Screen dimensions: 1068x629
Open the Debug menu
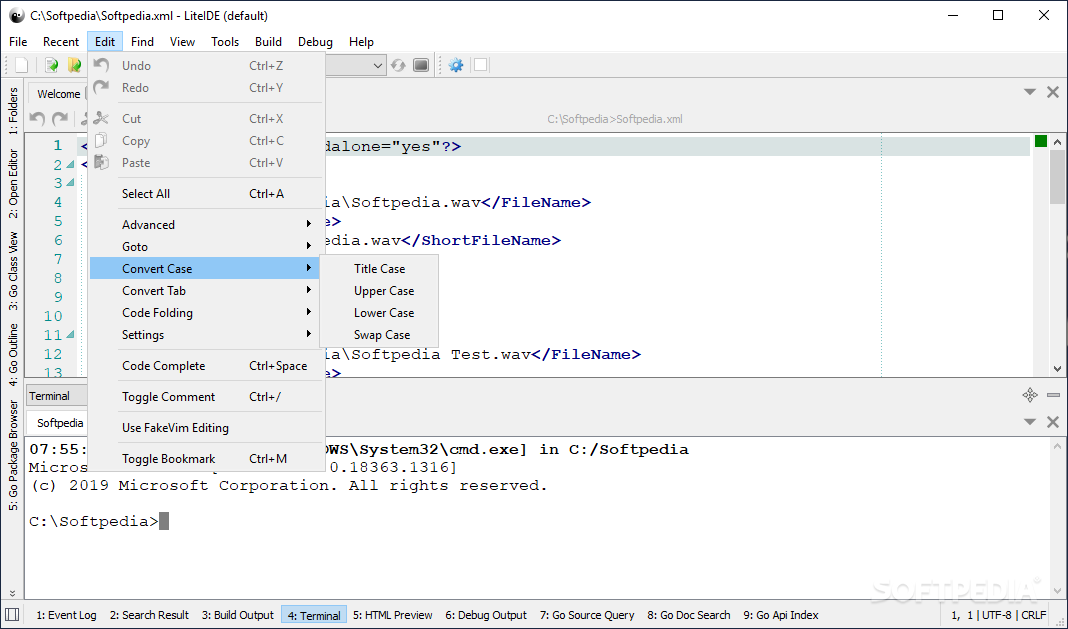click(x=315, y=42)
